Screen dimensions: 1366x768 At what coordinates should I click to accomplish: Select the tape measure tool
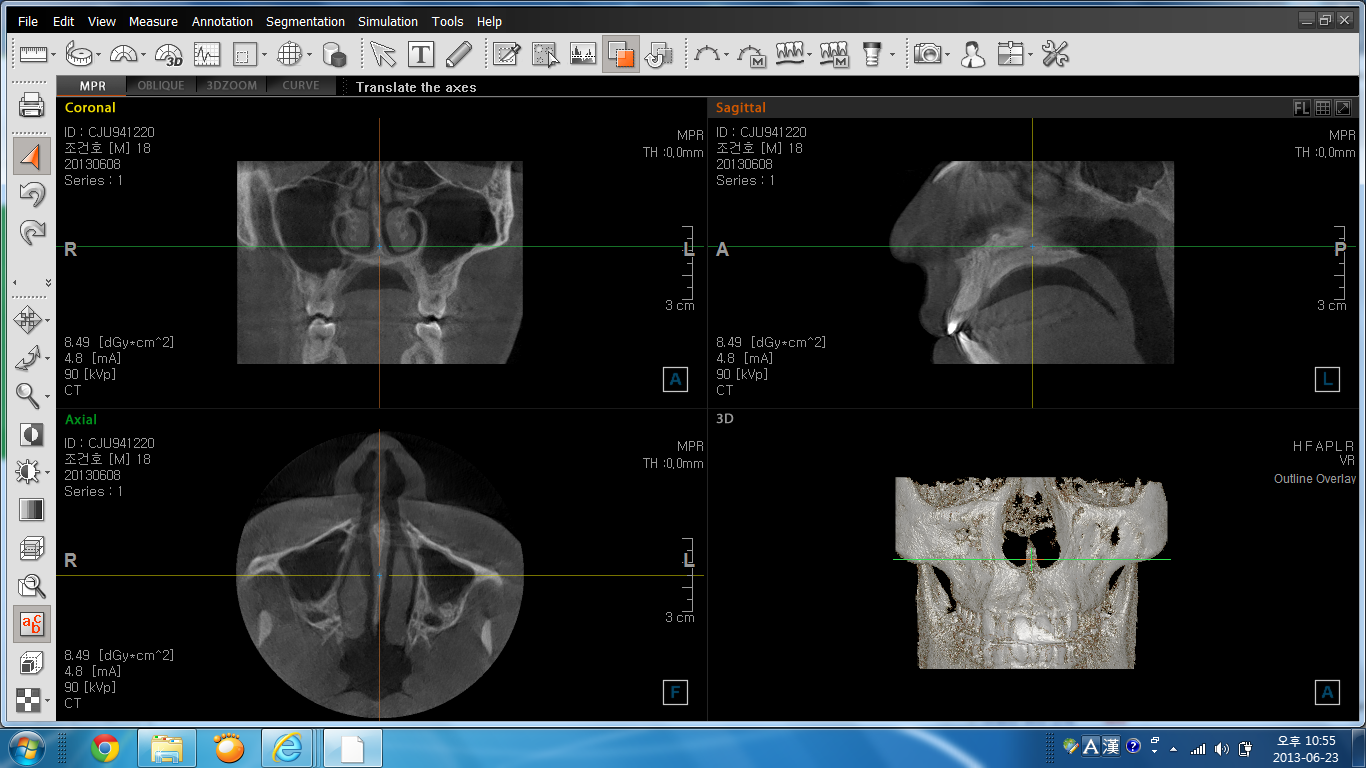coord(79,54)
